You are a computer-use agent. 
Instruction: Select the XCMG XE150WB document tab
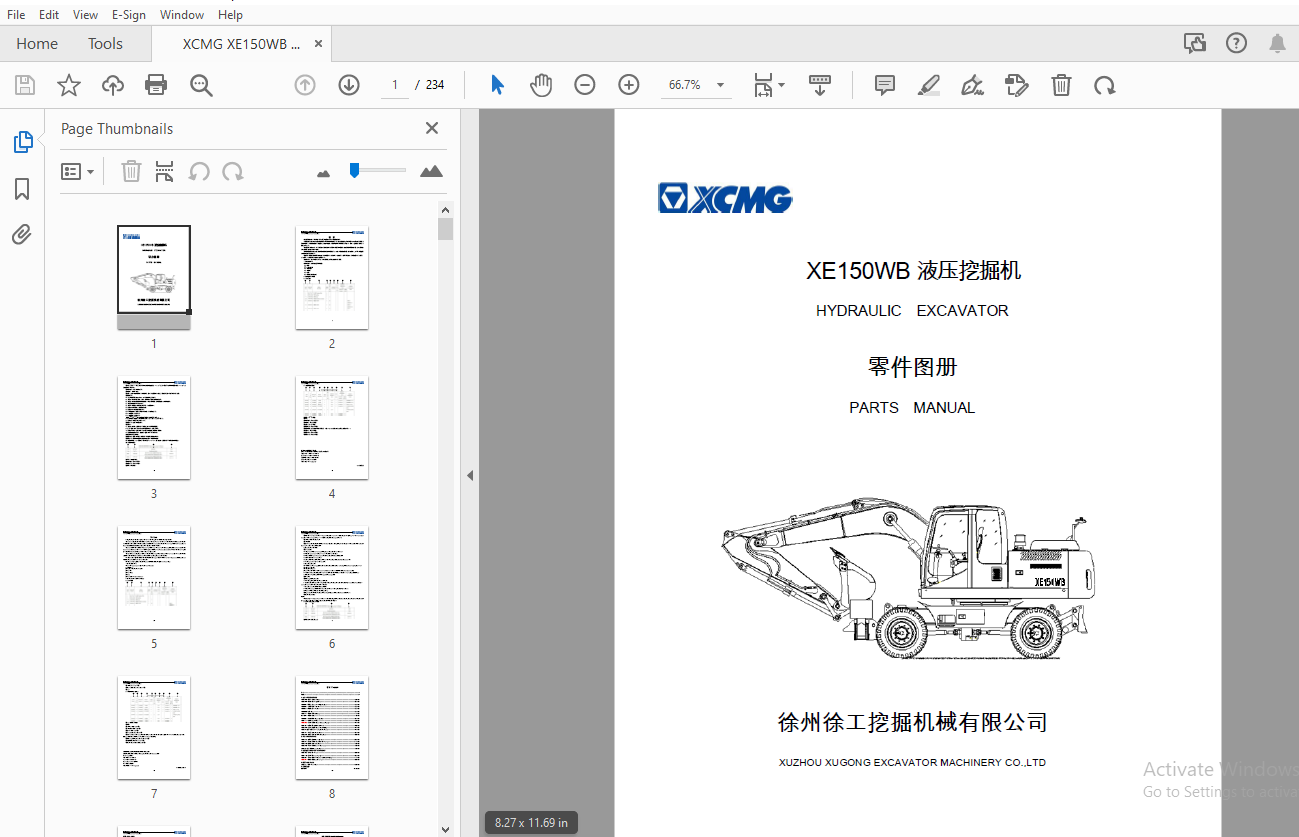point(241,44)
